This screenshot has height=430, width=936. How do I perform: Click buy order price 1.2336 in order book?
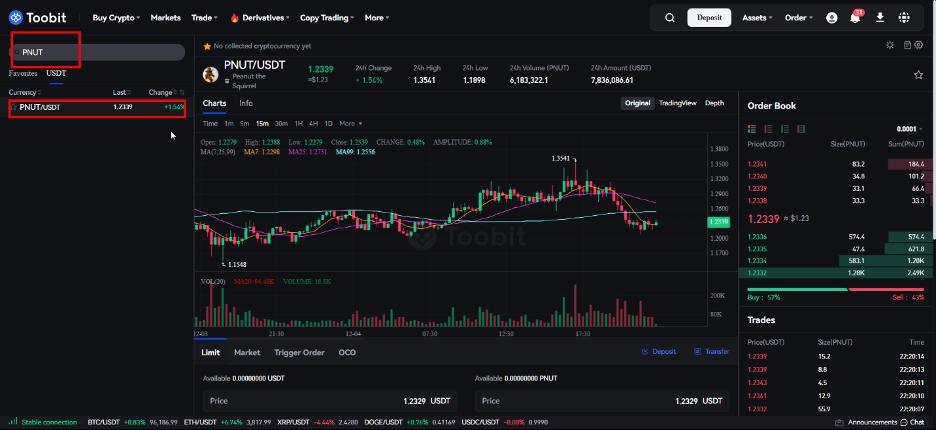point(757,237)
